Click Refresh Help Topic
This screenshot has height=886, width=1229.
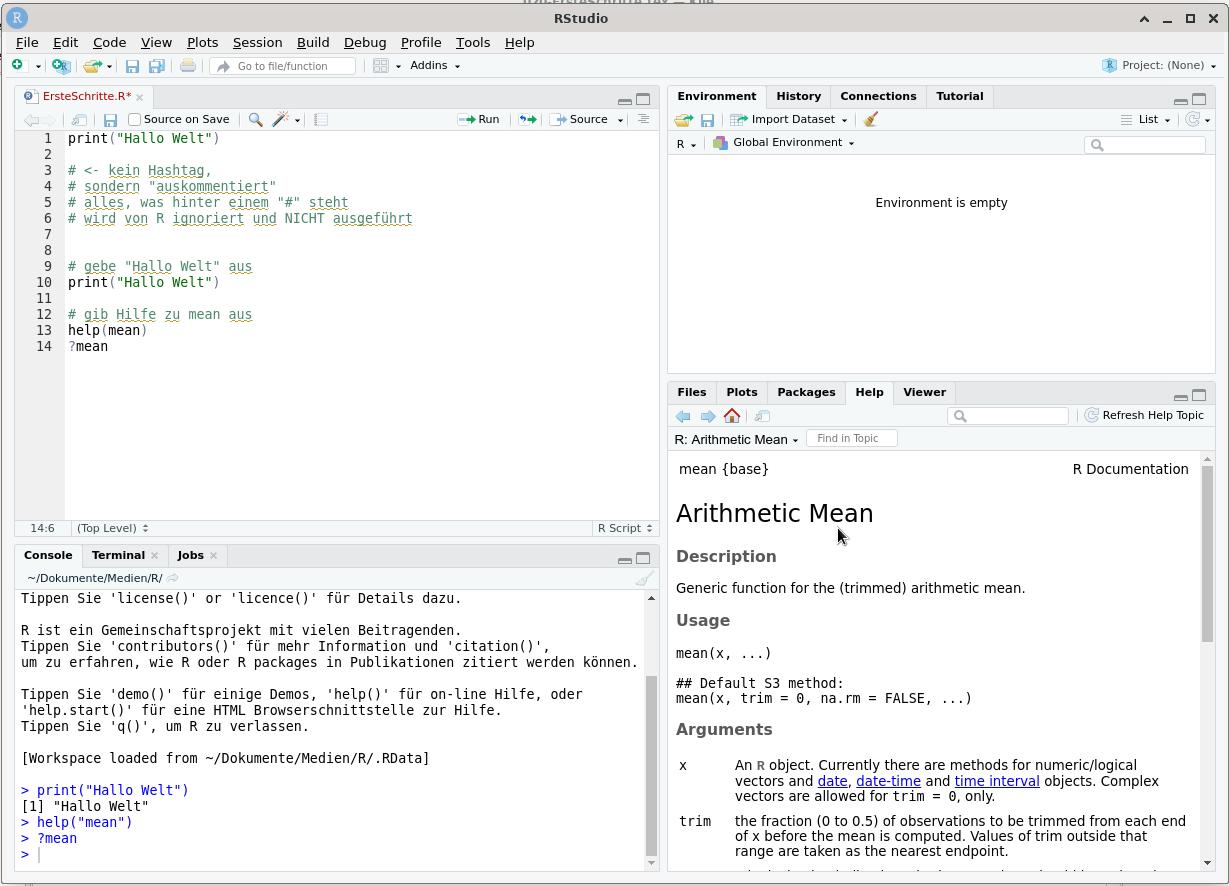click(x=1144, y=416)
